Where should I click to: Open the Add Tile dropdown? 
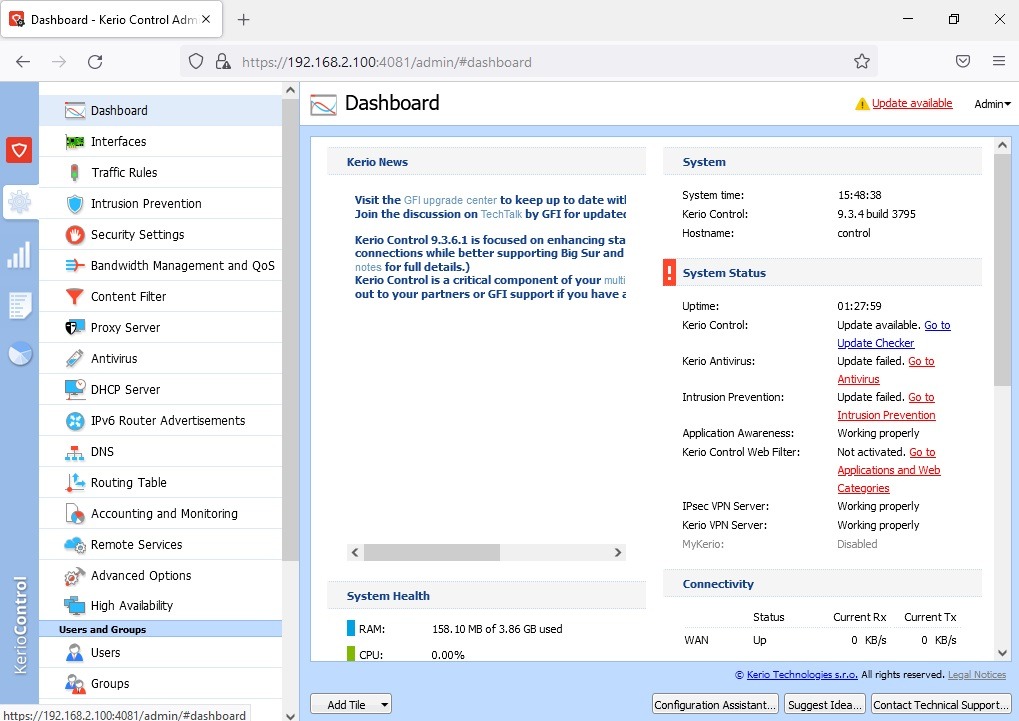tap(350, 705)
